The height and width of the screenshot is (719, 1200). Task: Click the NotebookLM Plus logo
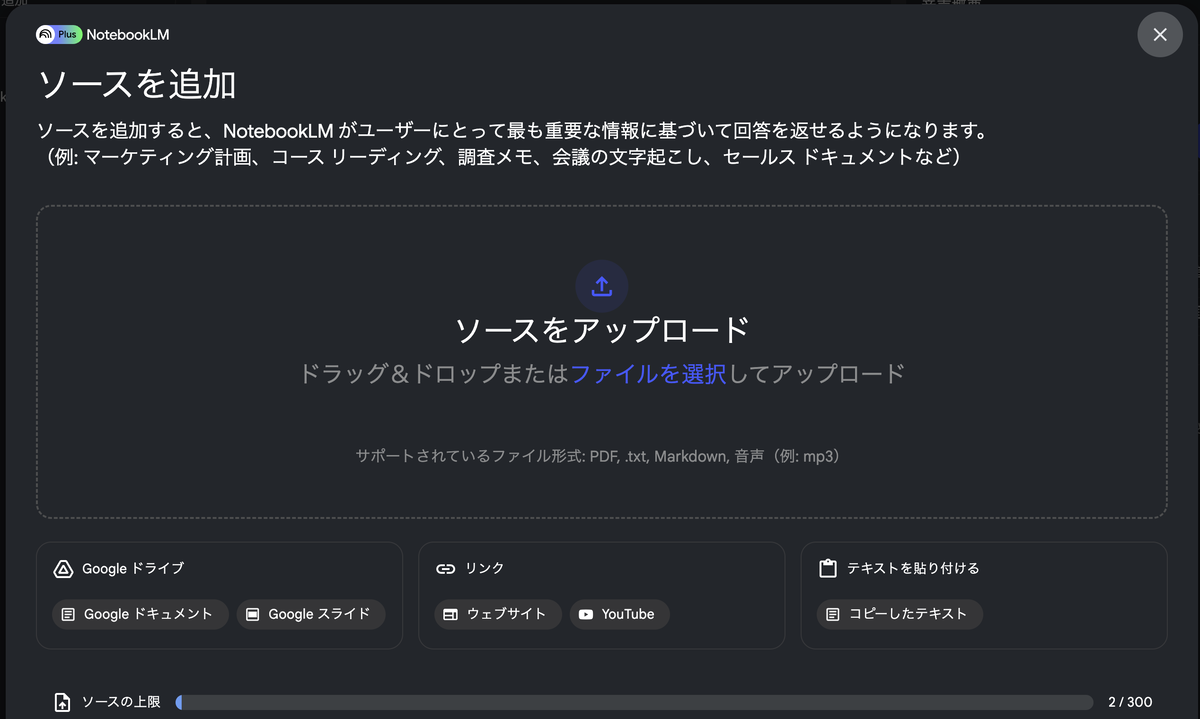(59, 34)
